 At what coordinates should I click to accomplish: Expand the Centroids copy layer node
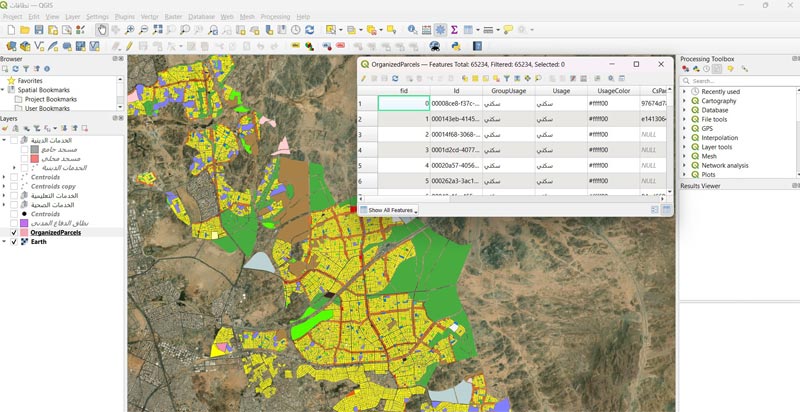(x=4, y=187)
